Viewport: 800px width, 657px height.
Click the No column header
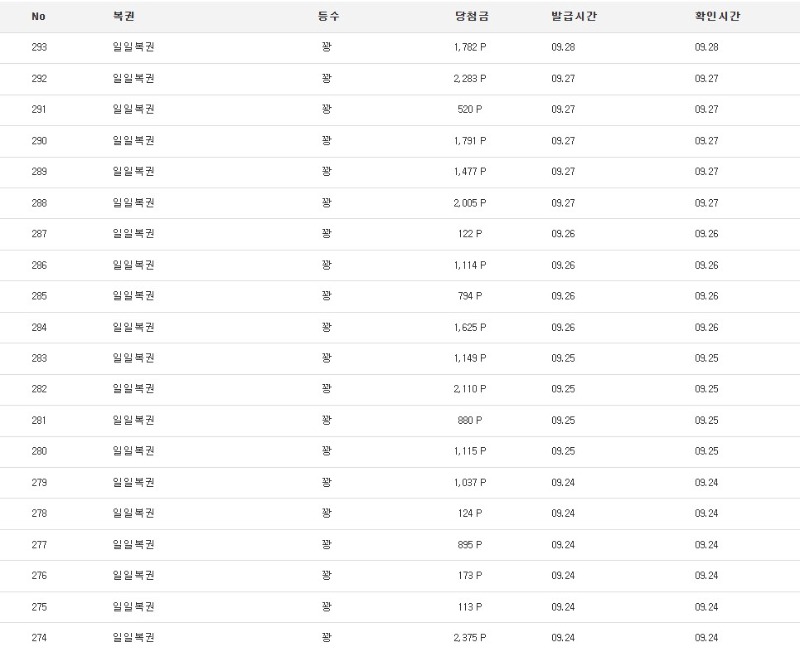pyautogui.click(x=38, y=16)
